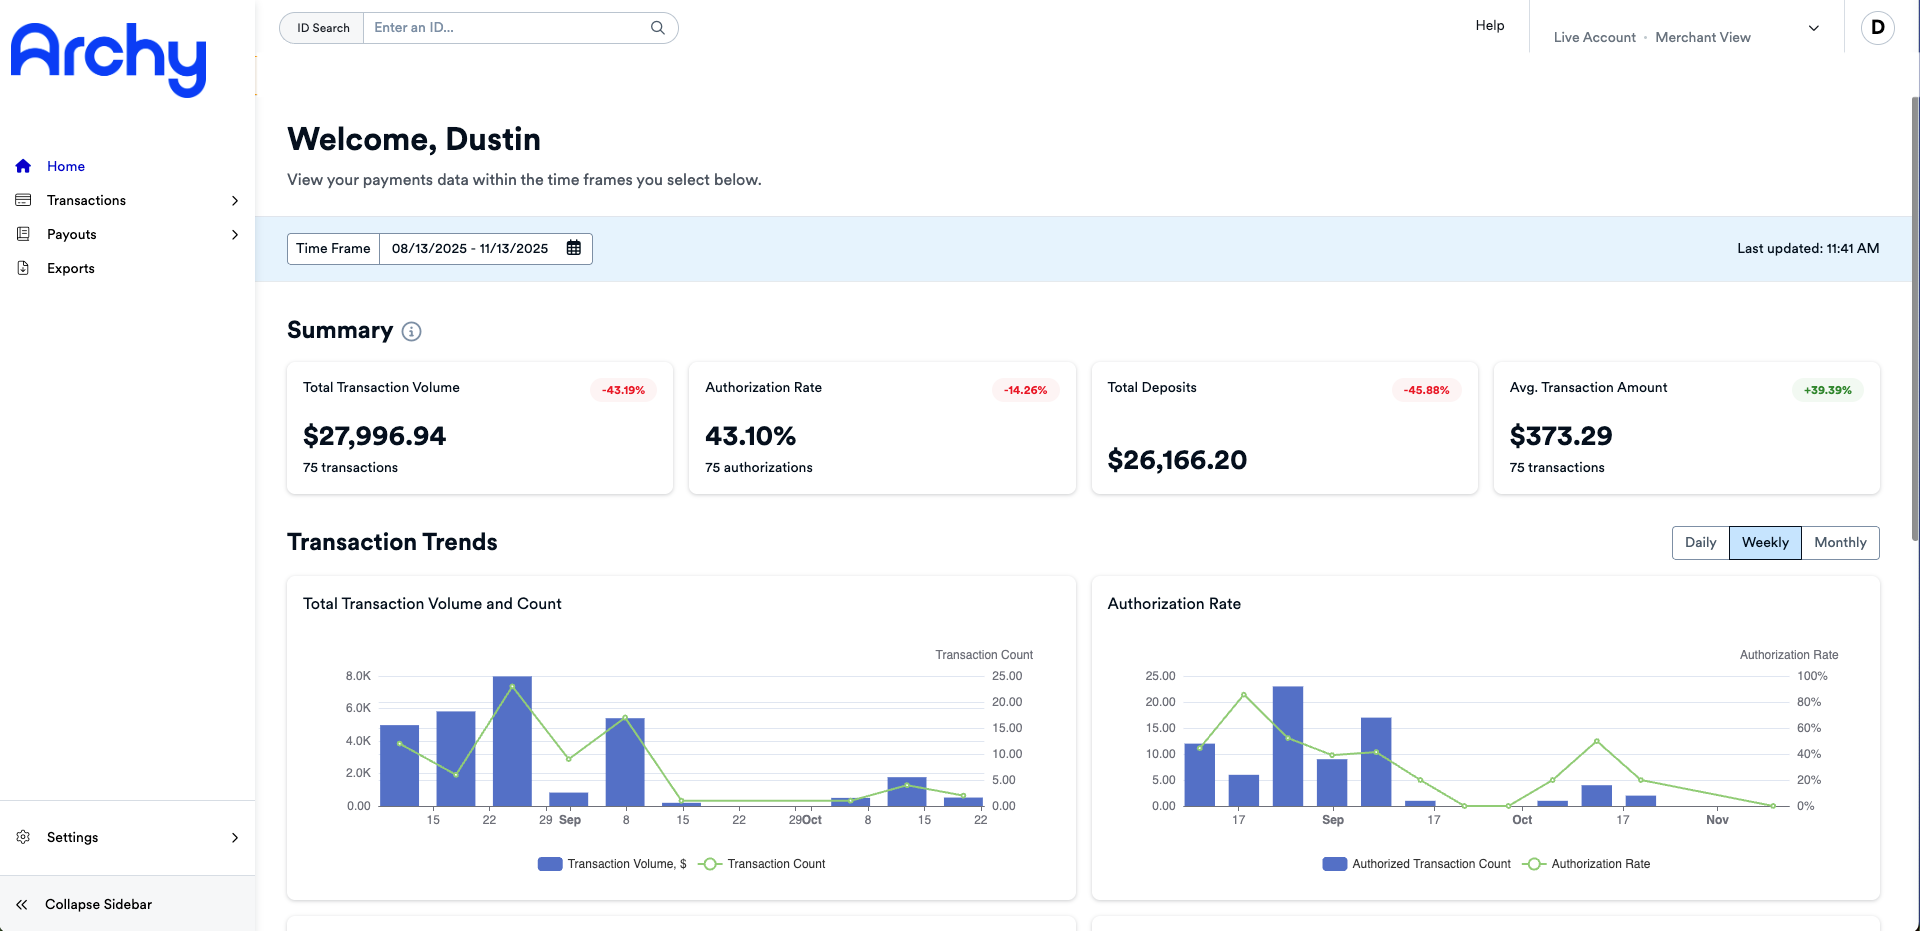Open the Help link
This screenshot has height=931, width=1920.
pyautogui.click(x=1489, y=26)
